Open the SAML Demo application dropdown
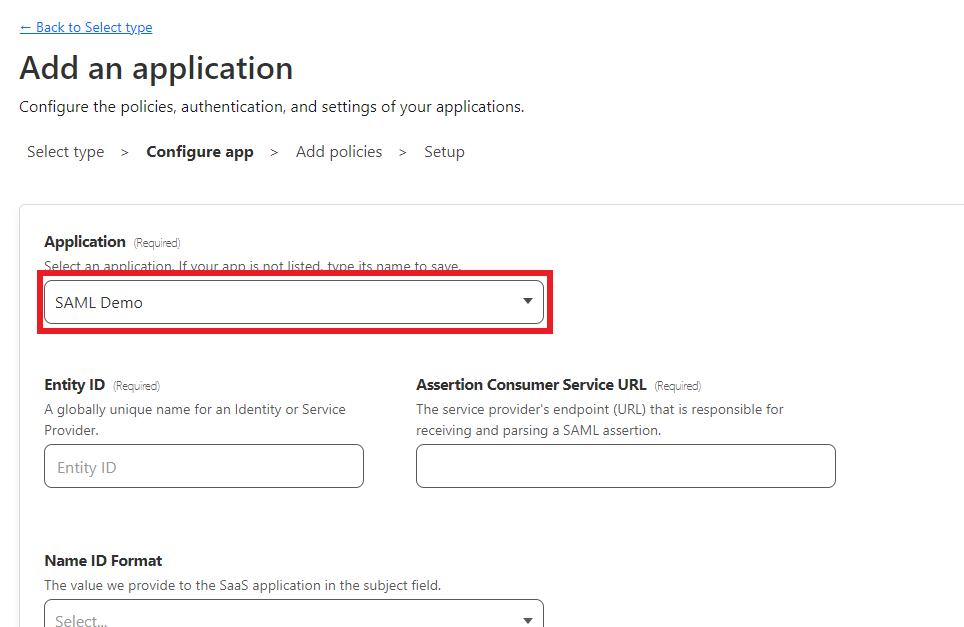This screenshot has width=964, height=627. pyautogui.click(x=294, y=301)
